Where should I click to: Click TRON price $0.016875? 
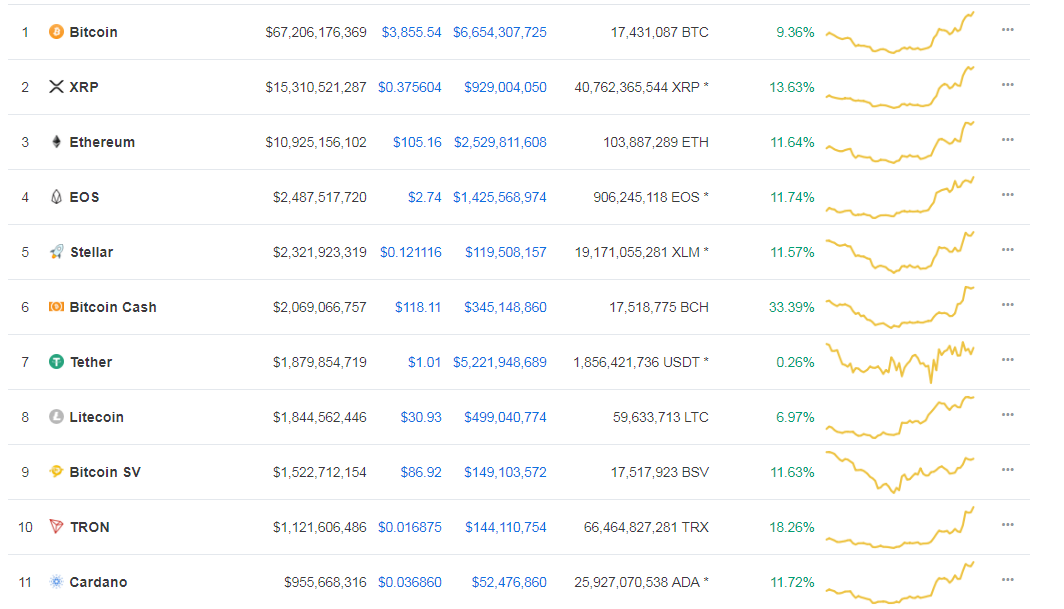[410, 527]
